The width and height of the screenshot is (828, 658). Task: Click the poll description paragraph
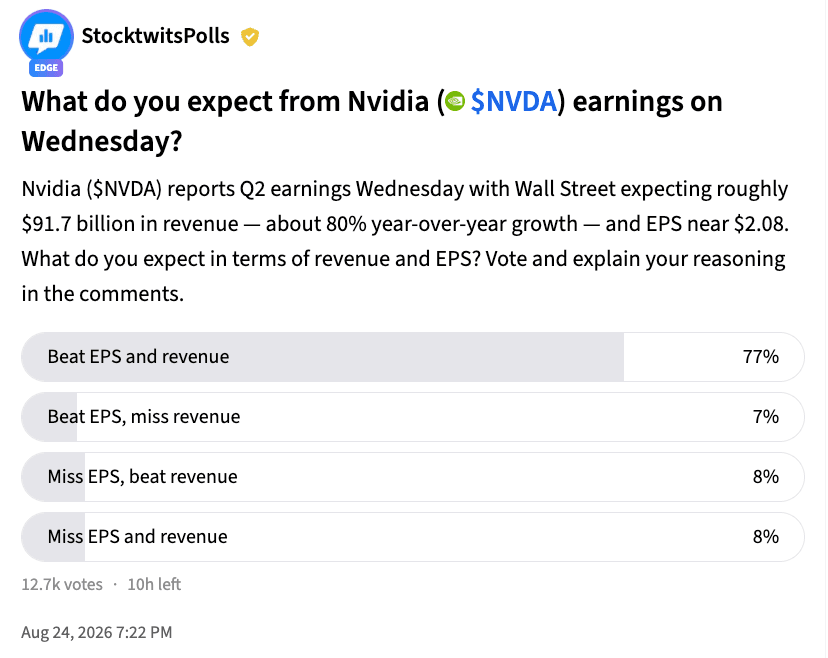[405, 241]
